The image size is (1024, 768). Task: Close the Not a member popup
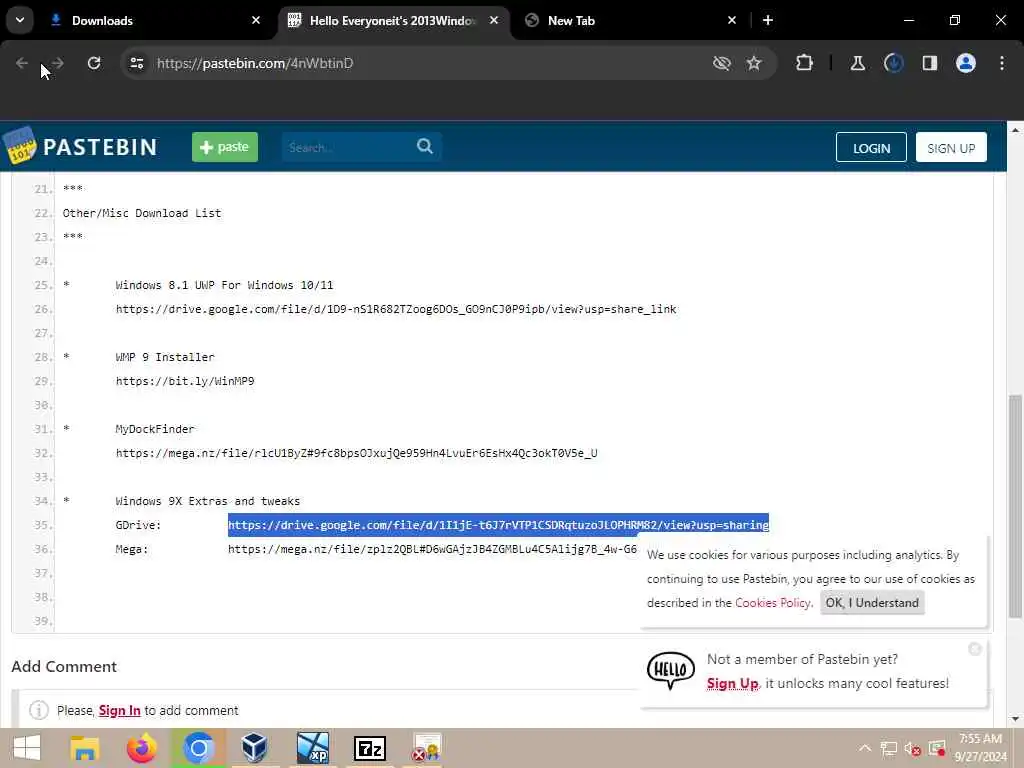[974, 648]
